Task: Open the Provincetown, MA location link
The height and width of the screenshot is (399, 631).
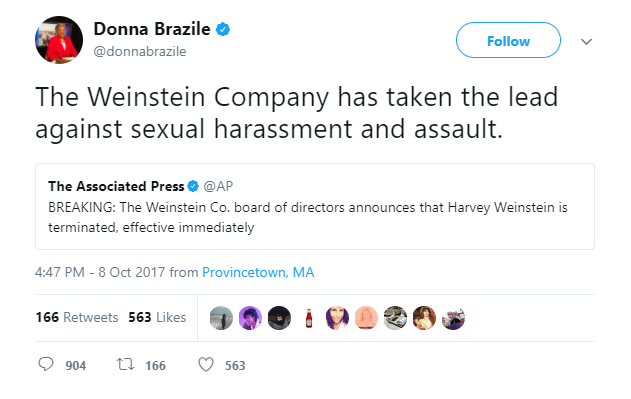Action: [258, 272]
